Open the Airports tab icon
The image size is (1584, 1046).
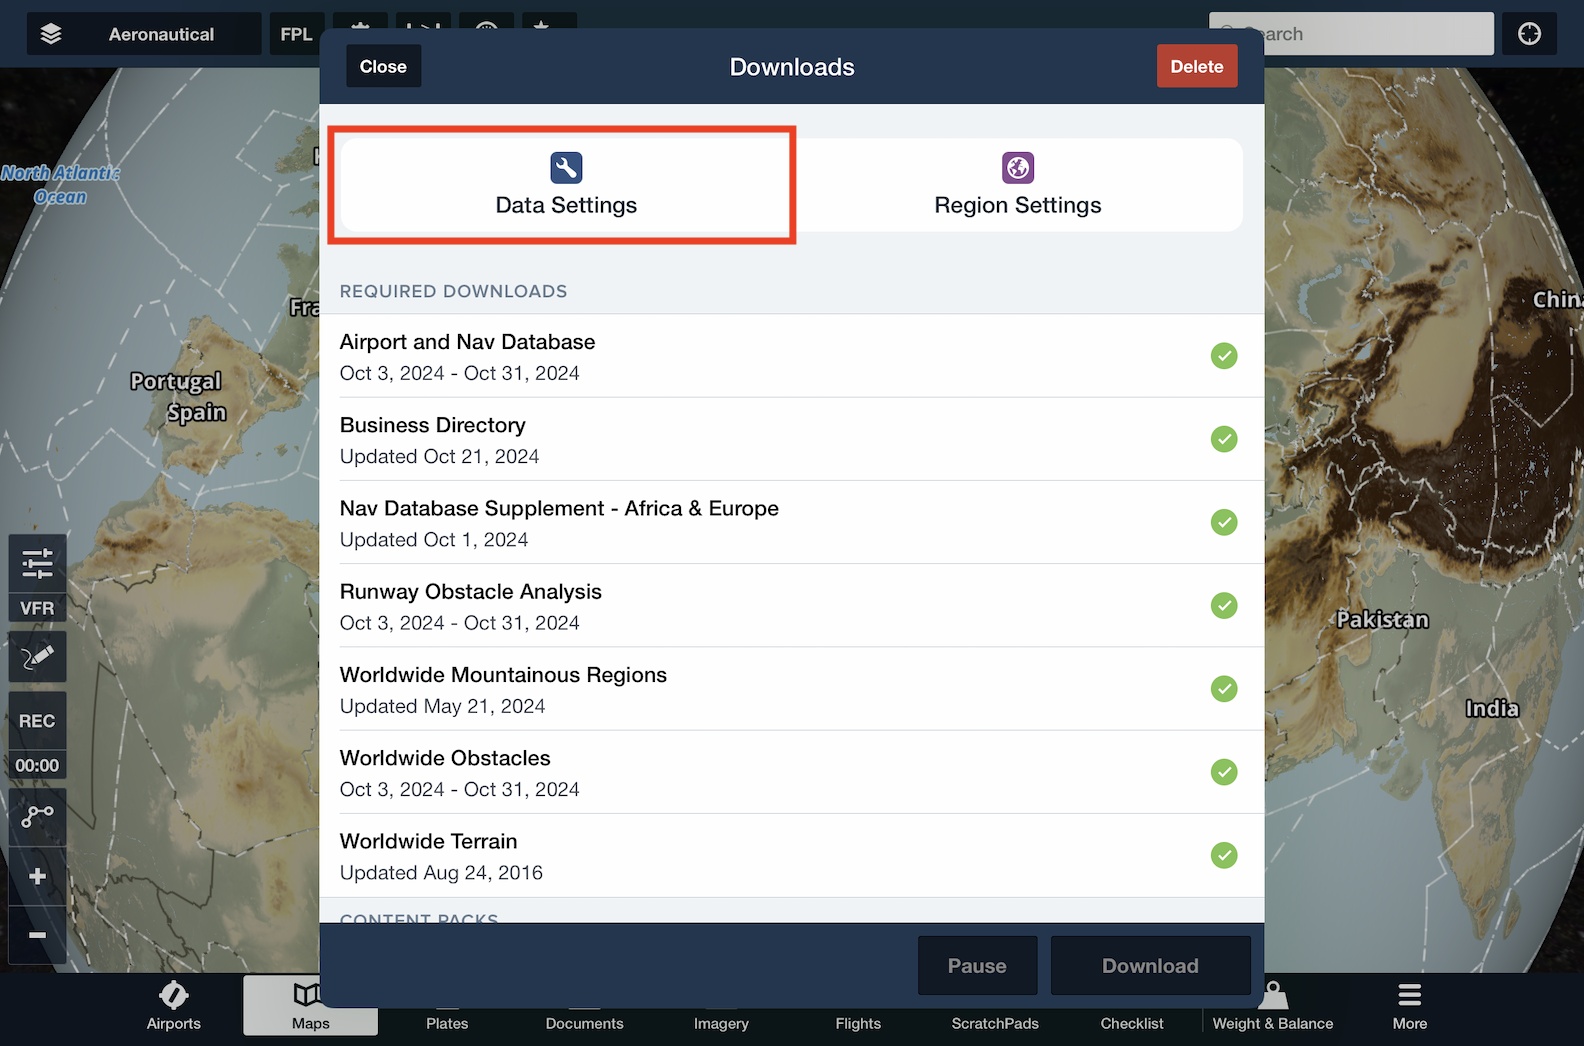[x=174, y=995]
